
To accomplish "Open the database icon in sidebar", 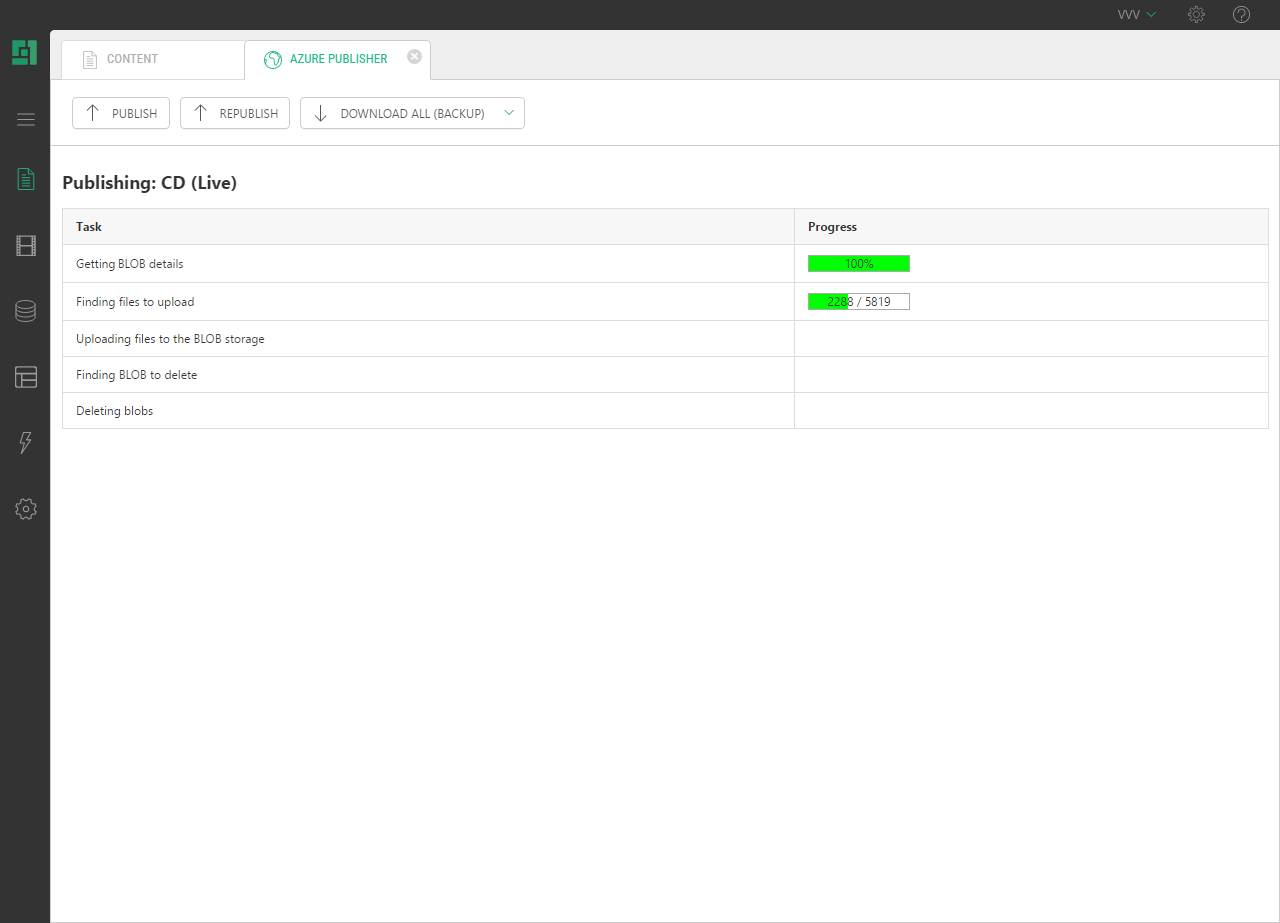I will tap(26, 311).
